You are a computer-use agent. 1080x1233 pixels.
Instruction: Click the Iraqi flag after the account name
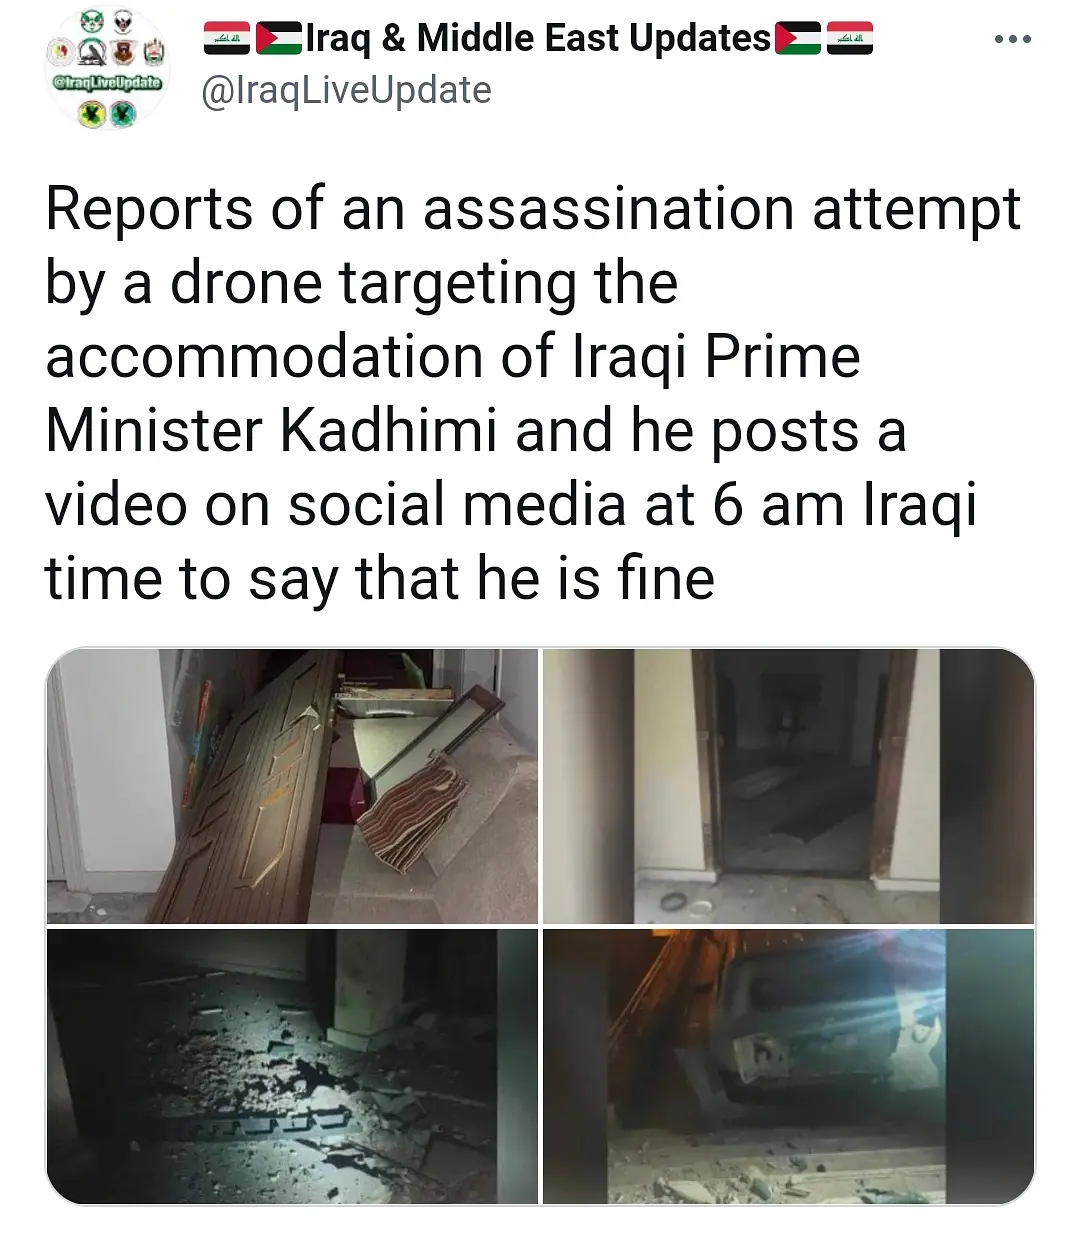tap(850, 38)
